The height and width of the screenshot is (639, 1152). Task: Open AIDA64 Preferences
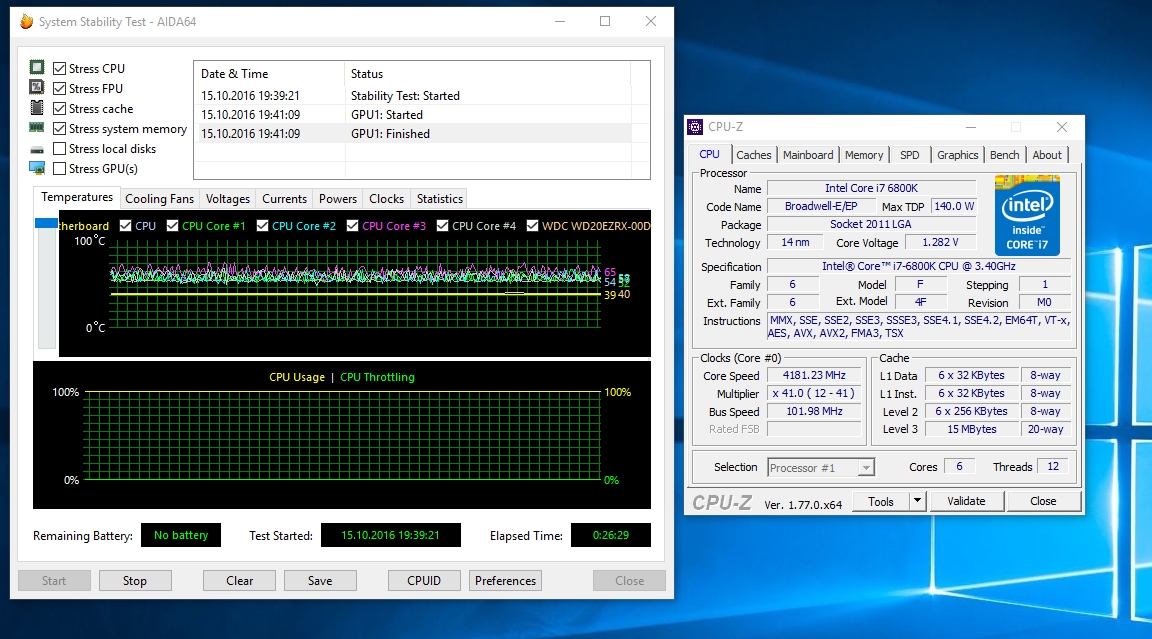tap(505, 580)
